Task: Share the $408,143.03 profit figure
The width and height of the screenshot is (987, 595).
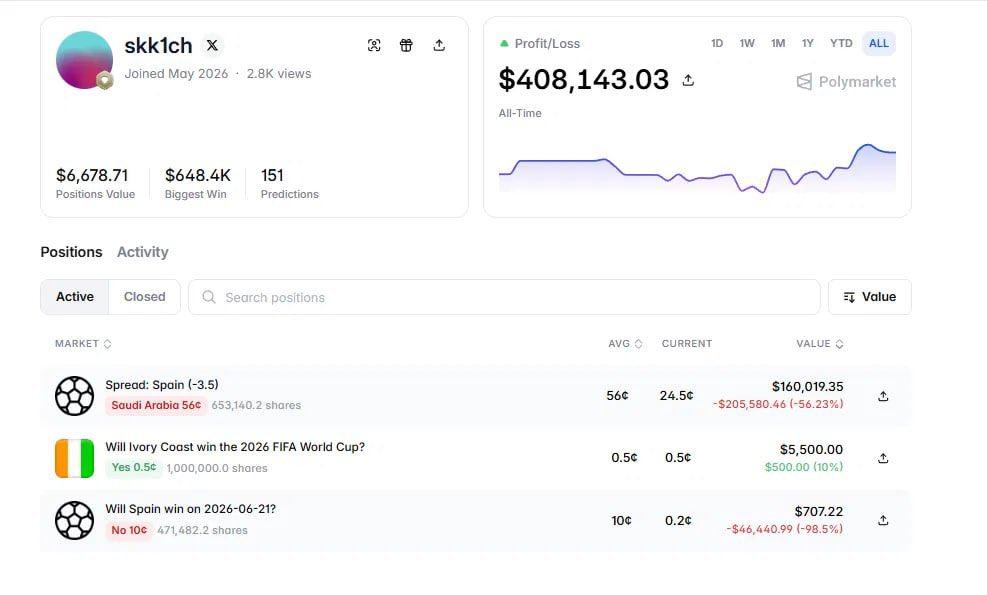Action: [688, 80]
